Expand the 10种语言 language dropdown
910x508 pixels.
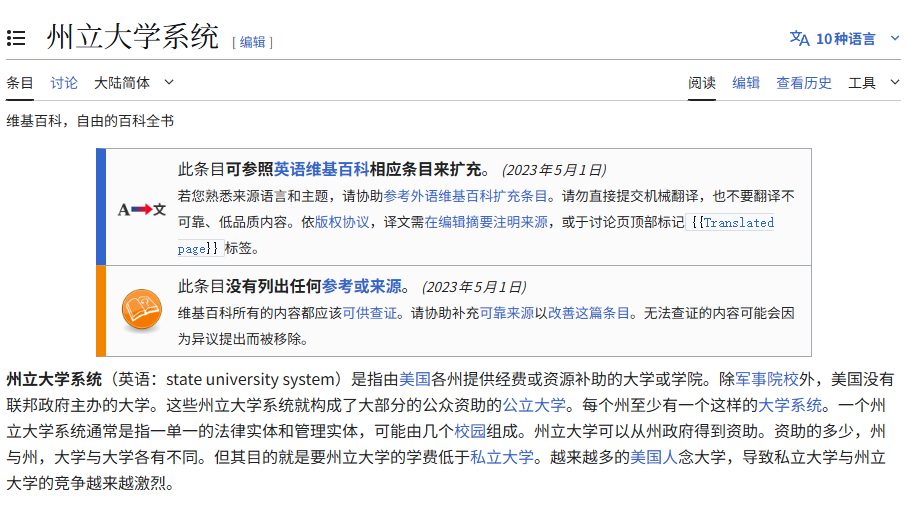click(x=844, y=39)
